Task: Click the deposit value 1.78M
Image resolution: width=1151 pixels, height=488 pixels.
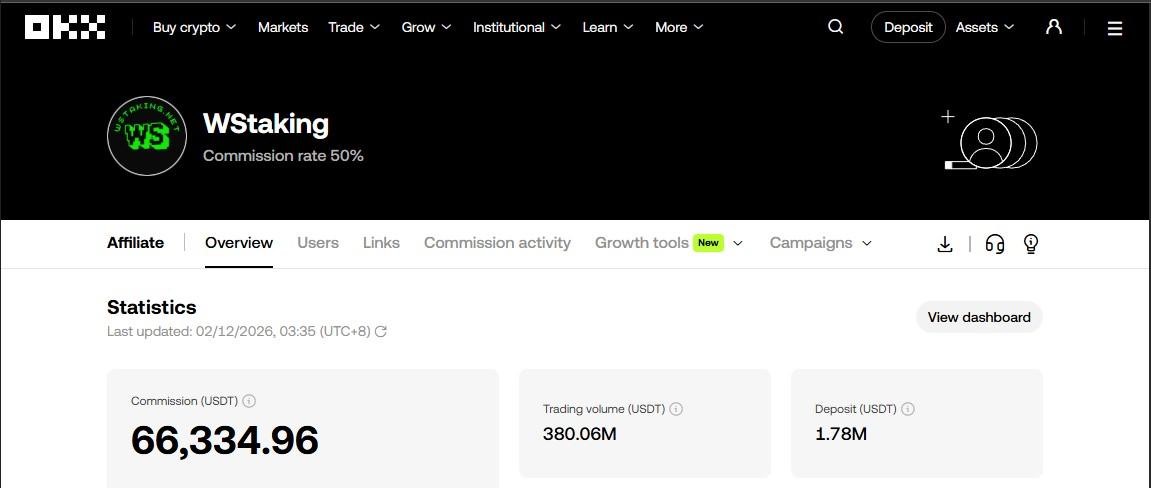Action: (x=841, y=434)
